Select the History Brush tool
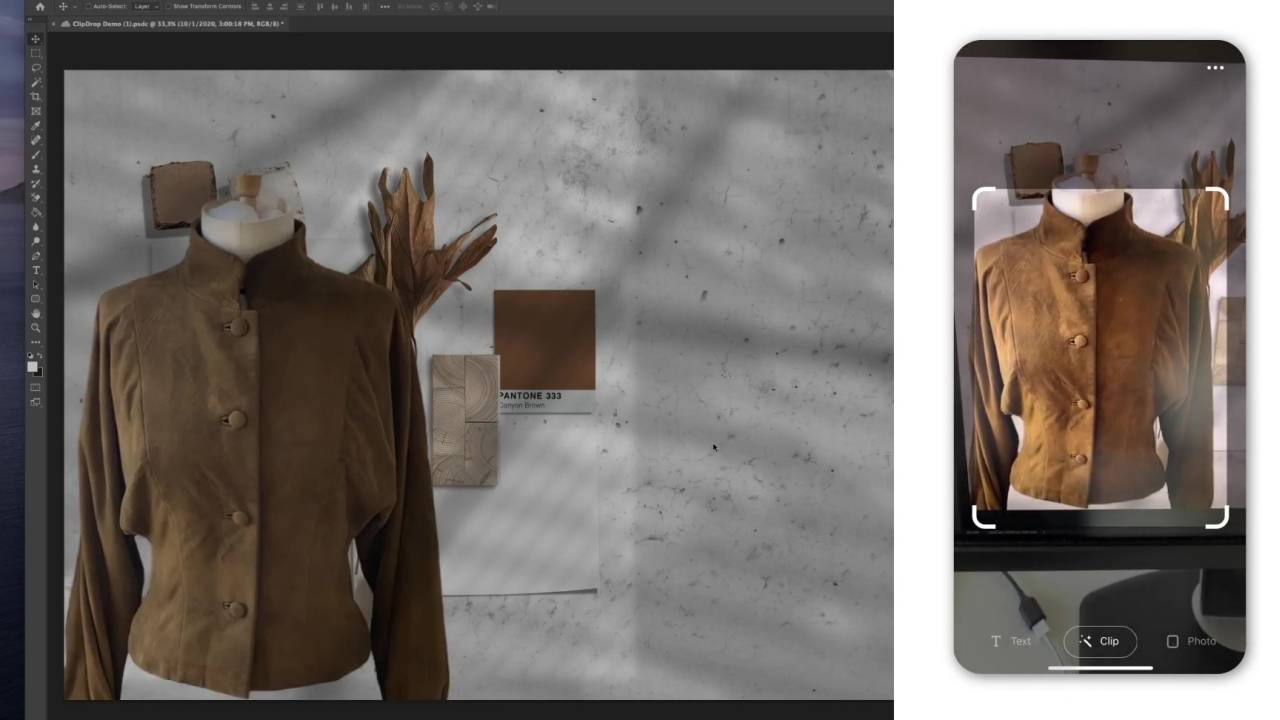 (36, 183)
